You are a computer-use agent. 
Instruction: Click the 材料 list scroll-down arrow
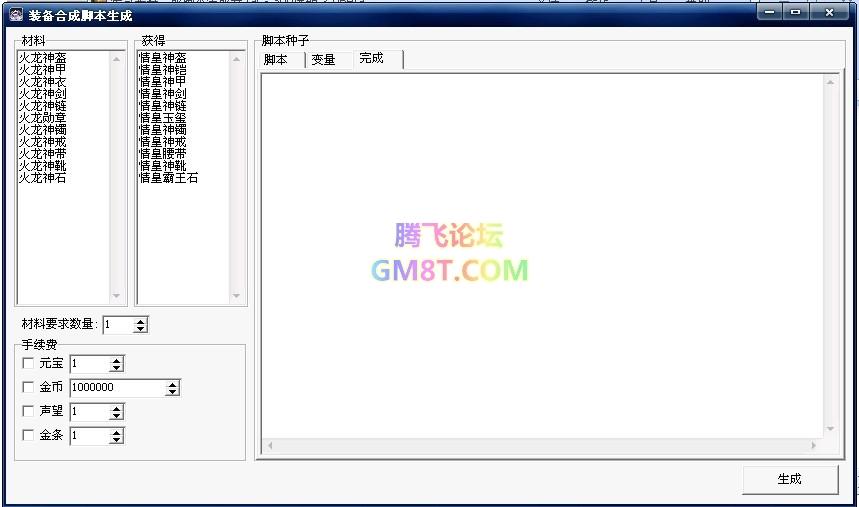pos(116,296)
